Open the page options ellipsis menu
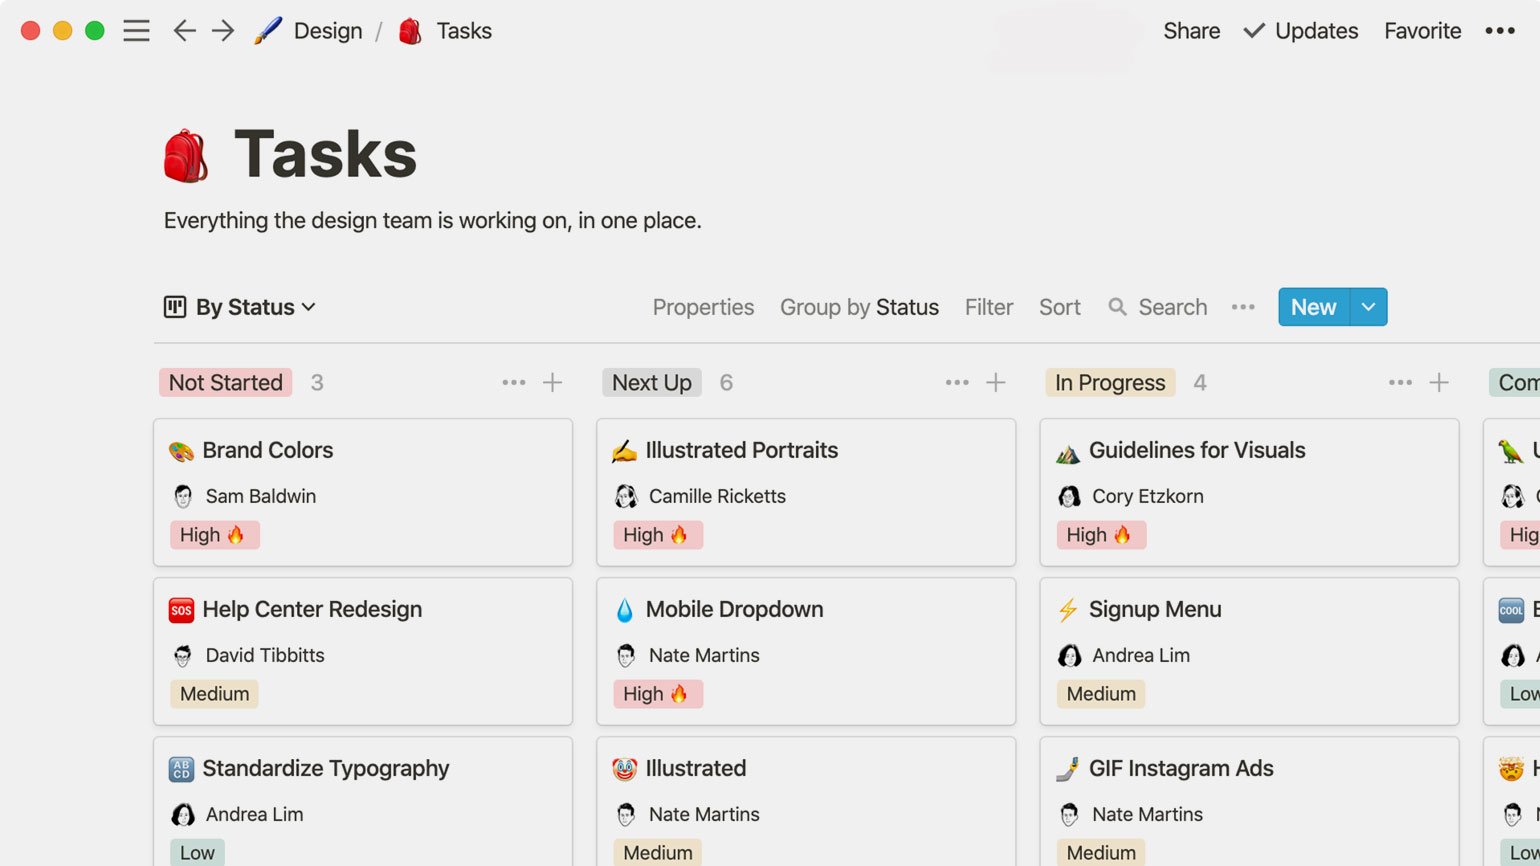1540x866 pixels. 1500,31
